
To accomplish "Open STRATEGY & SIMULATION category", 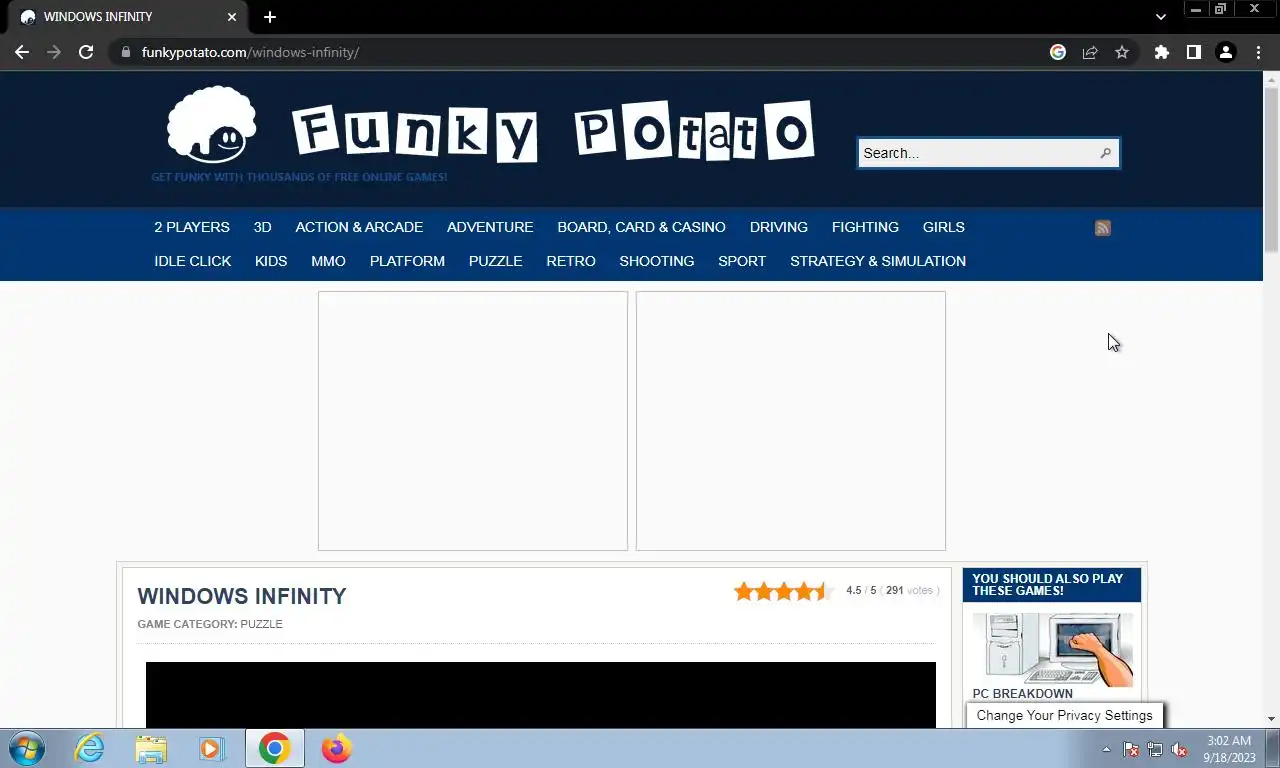I will pyautogui.click(x=878, y=261).
